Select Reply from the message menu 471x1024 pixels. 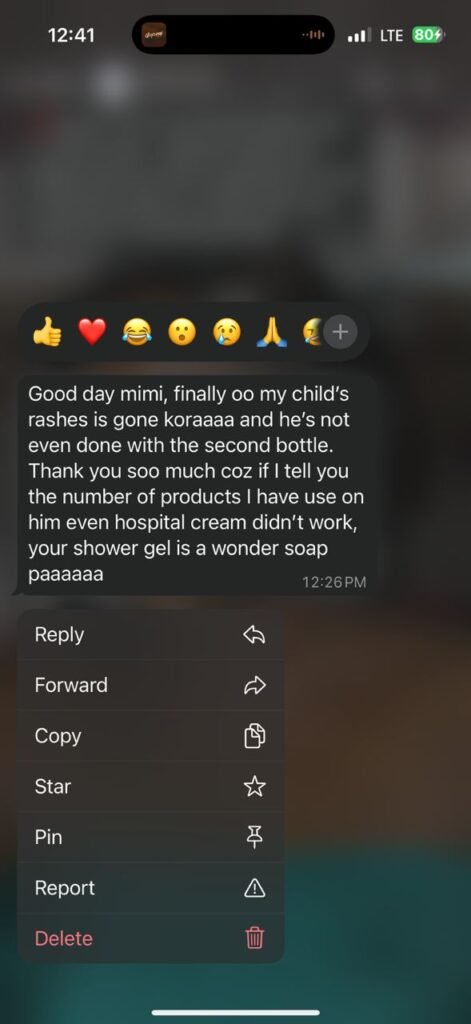click(x=151, y=635)
